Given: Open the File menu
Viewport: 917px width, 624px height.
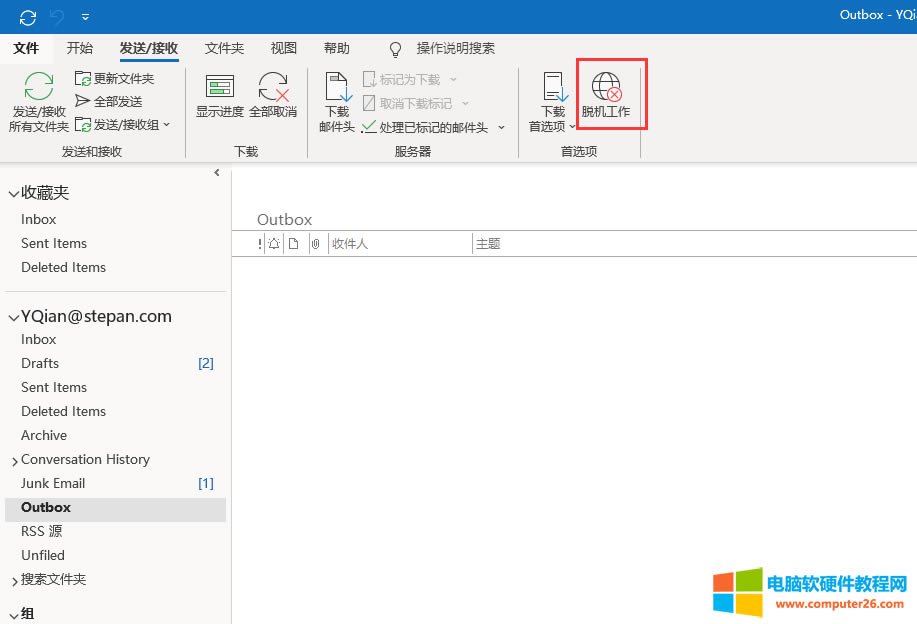Looking at the screenshot, I should tap(27, 48).
